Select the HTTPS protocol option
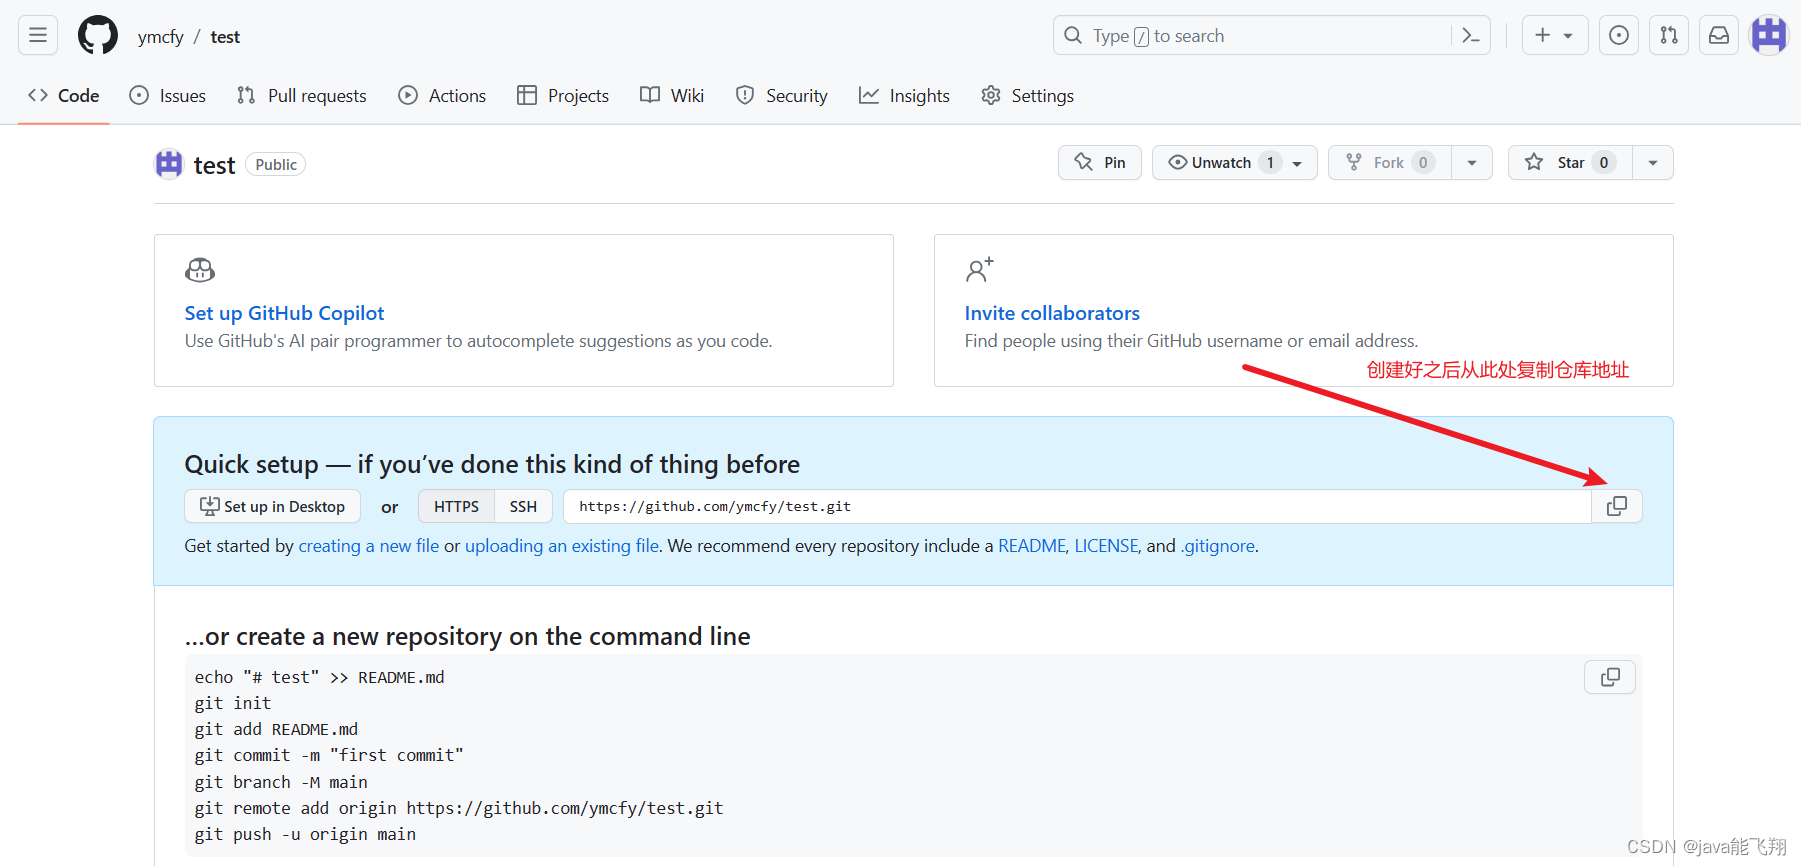Screen dimensions: 1801x866 457,506
